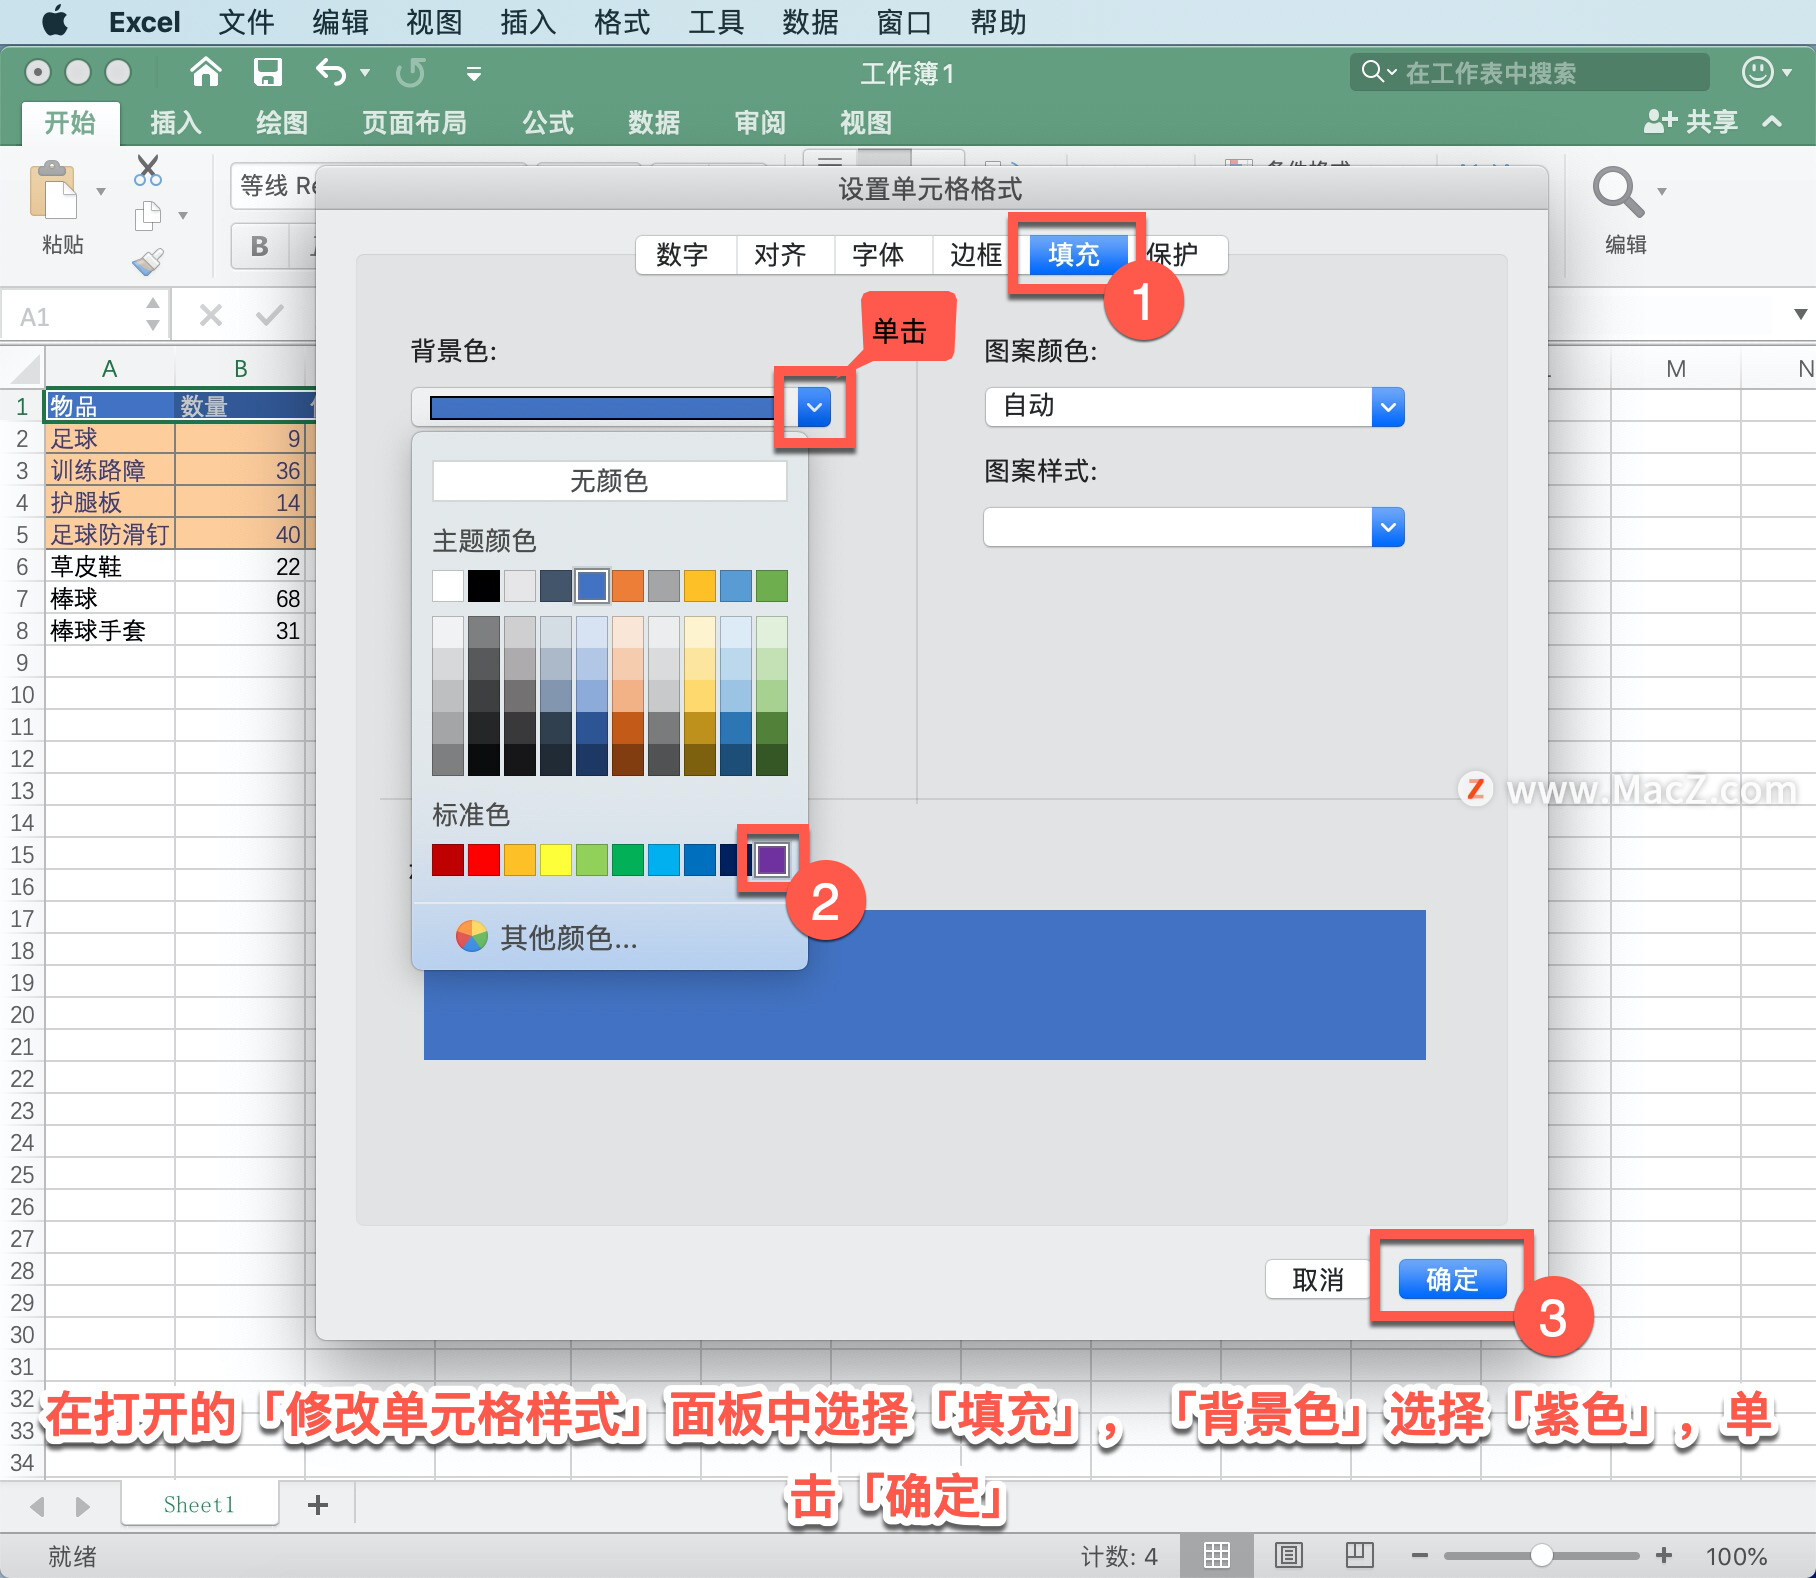Click the Format Painter brush icon
This screenshot has height=1578, width=1816.
(x=148, y=262)
